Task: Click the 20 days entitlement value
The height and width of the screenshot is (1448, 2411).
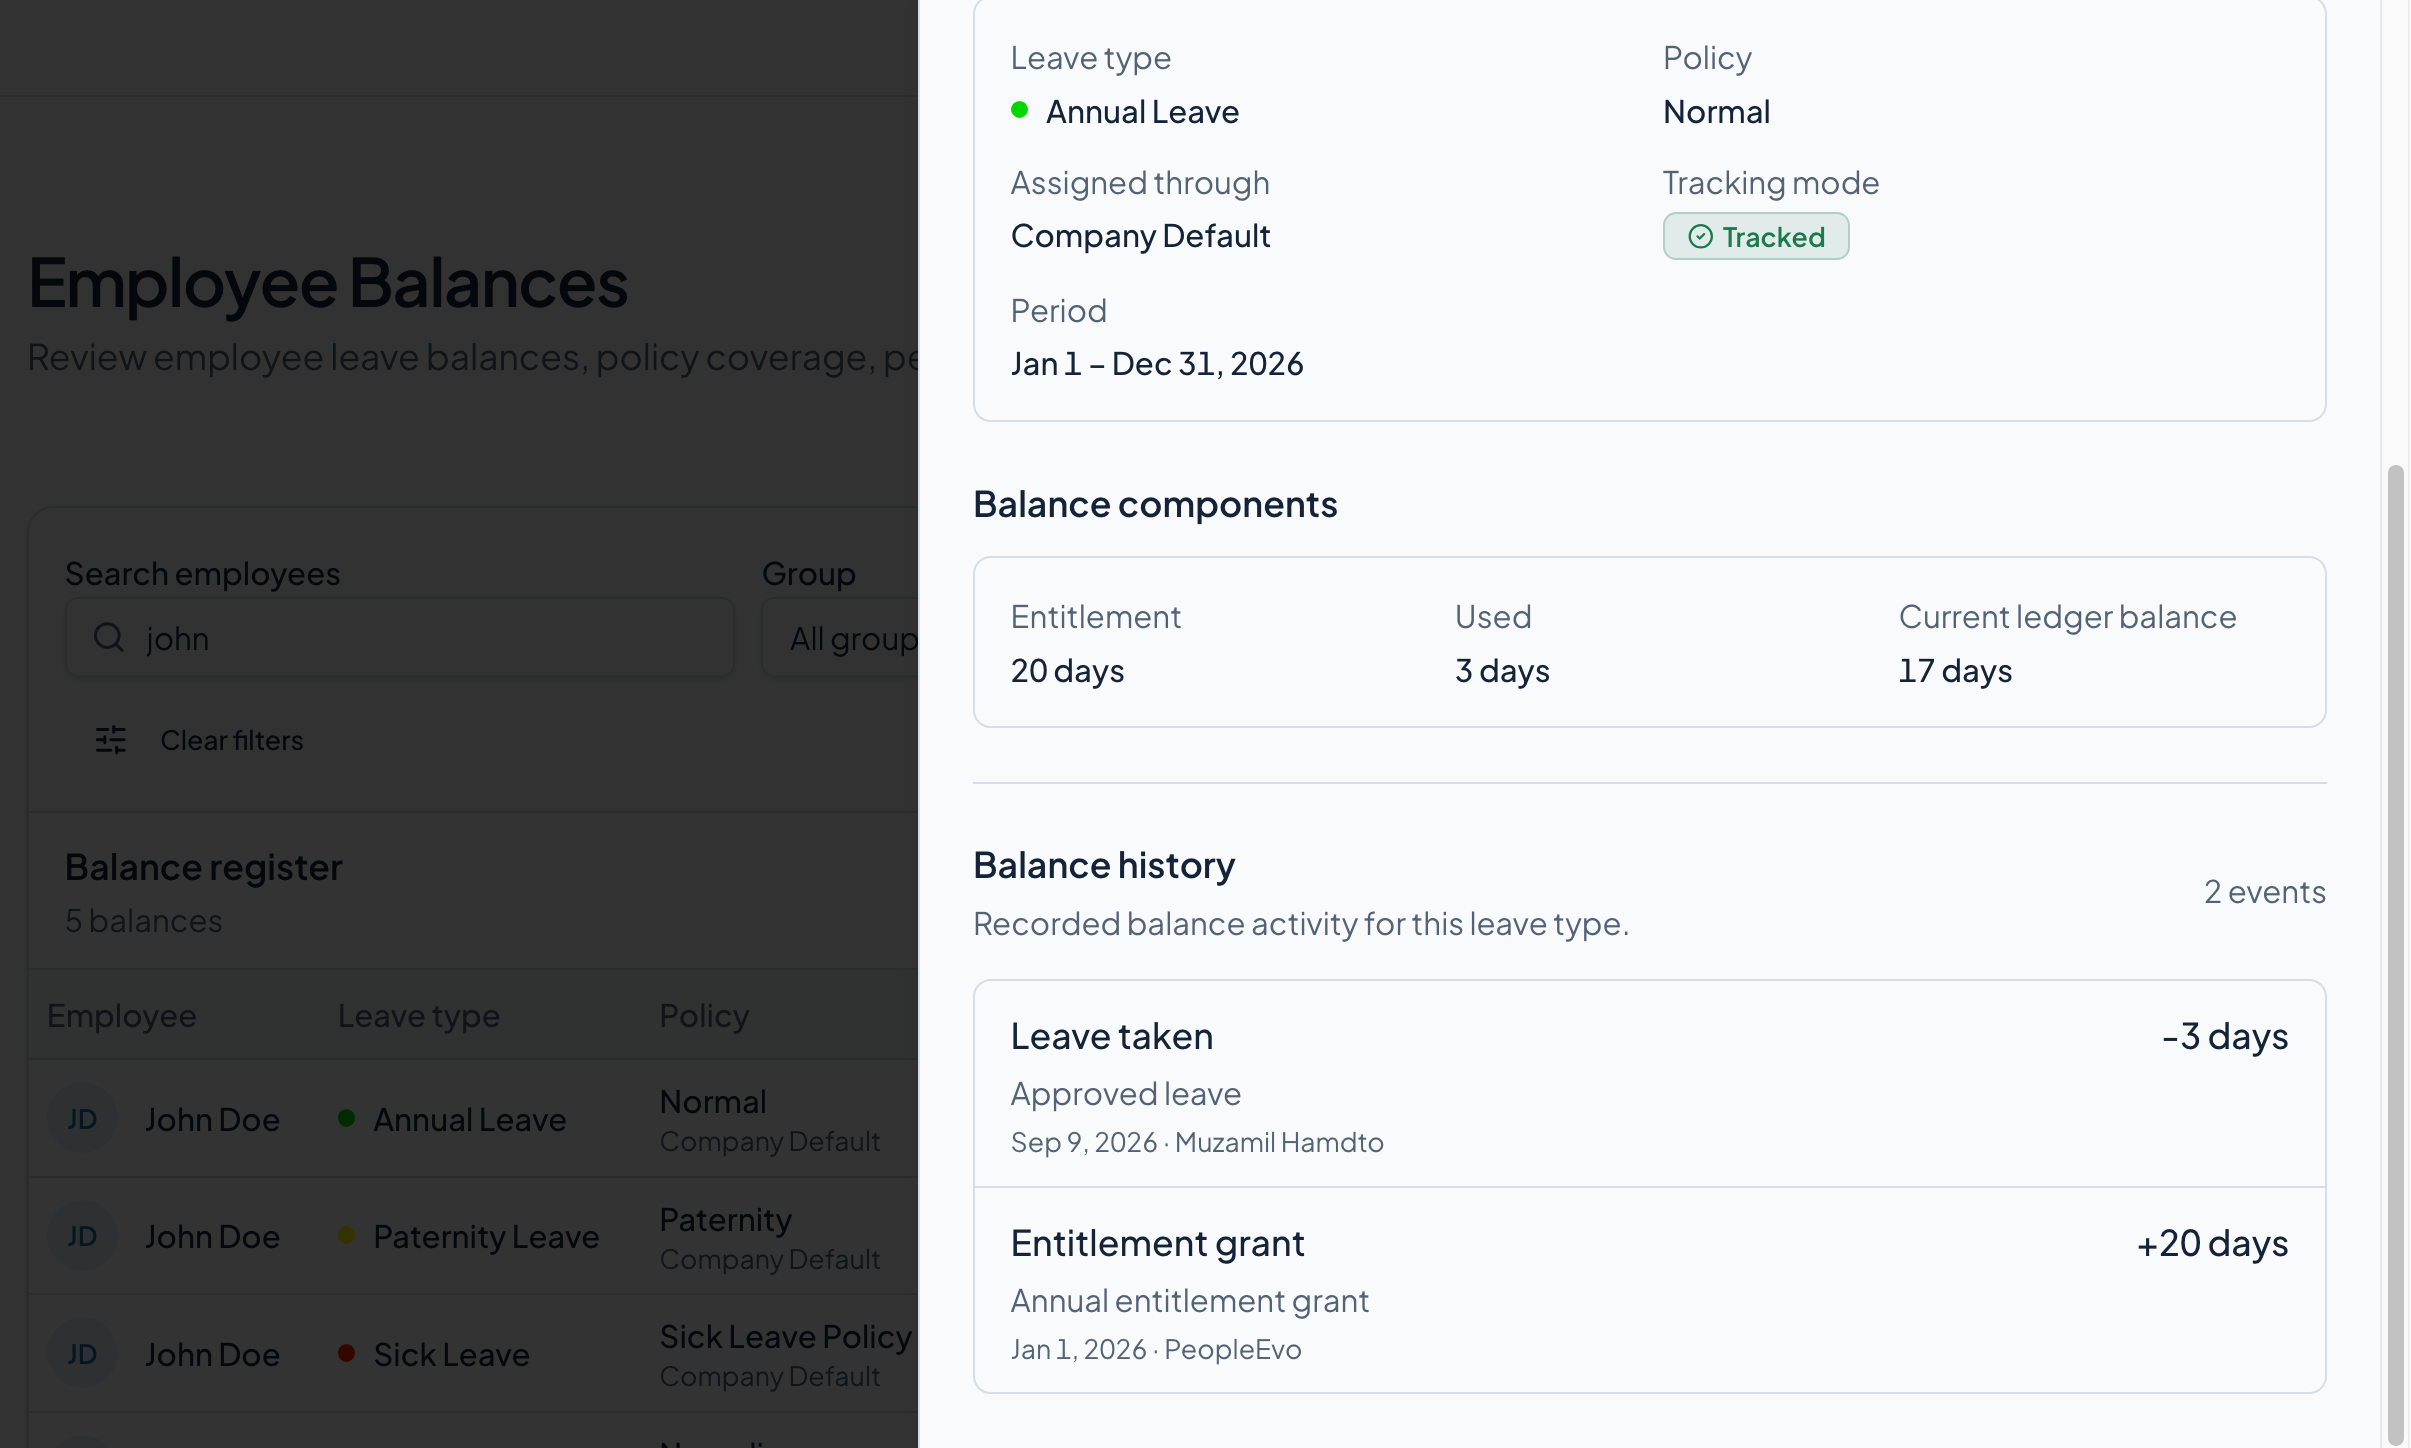Action: [1067, 670]
